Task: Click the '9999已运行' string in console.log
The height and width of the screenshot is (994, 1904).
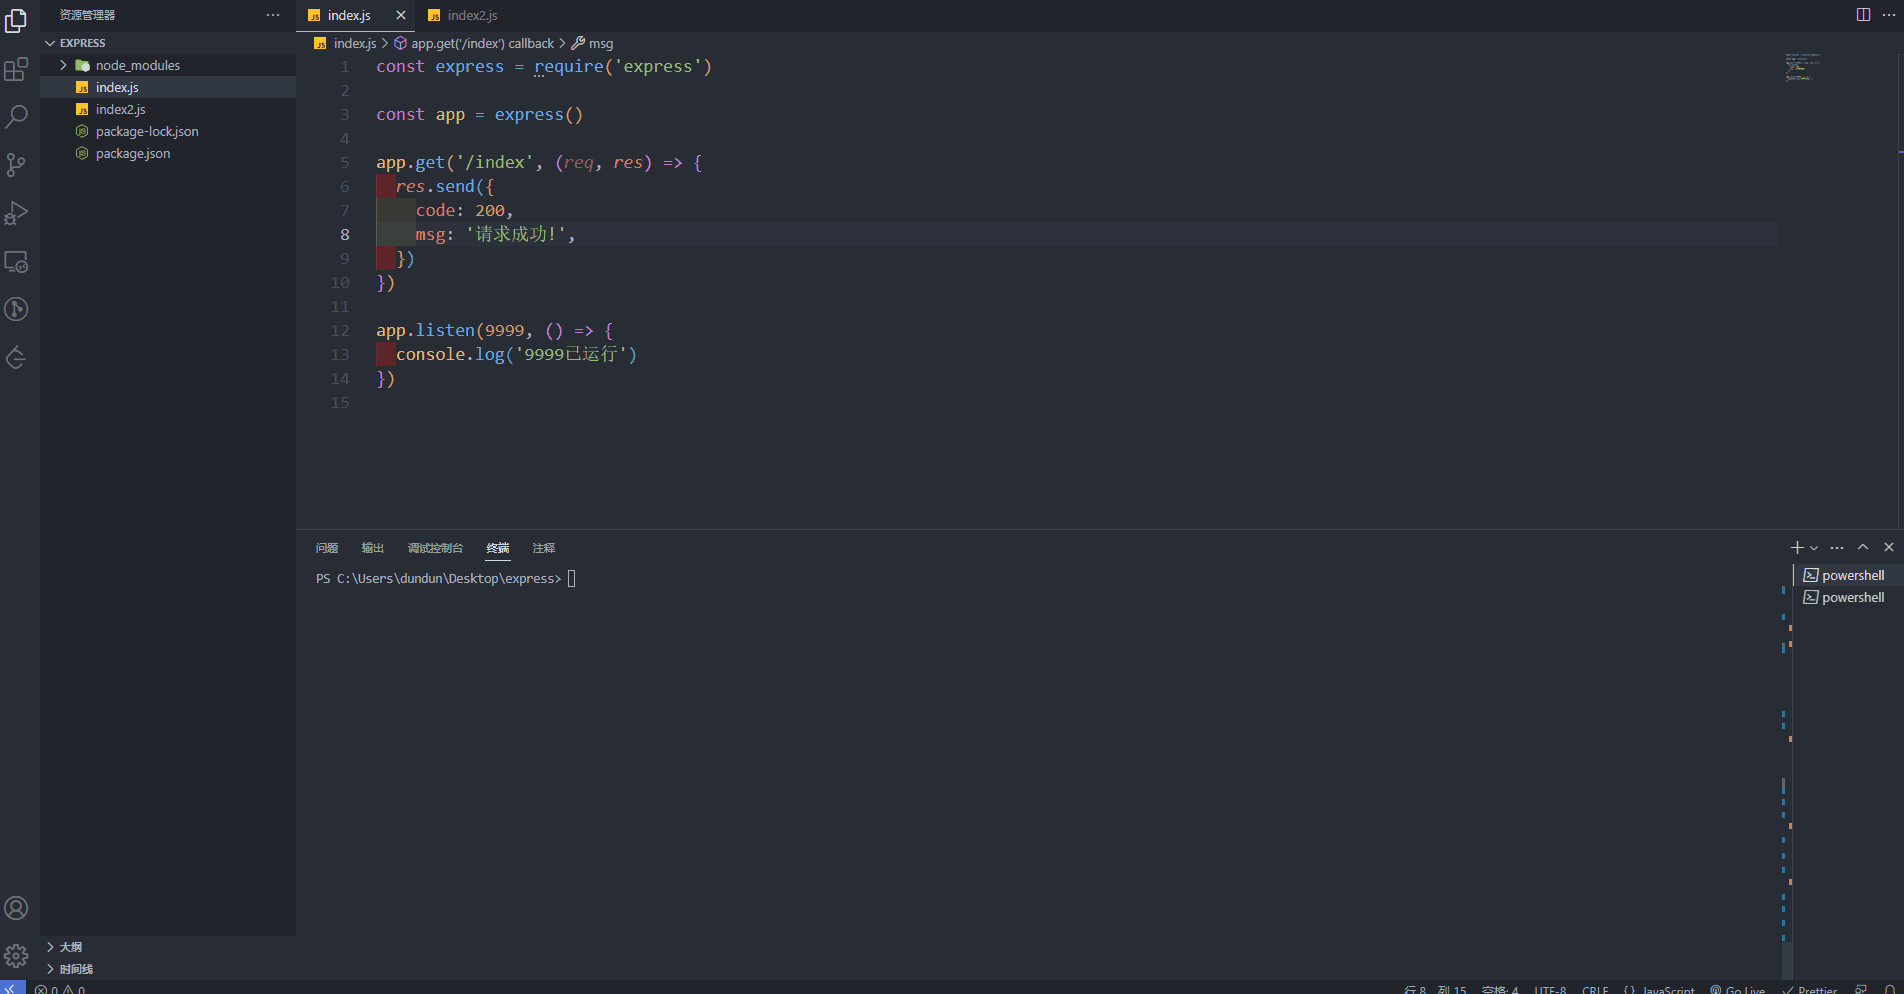Action: [570, 354]
